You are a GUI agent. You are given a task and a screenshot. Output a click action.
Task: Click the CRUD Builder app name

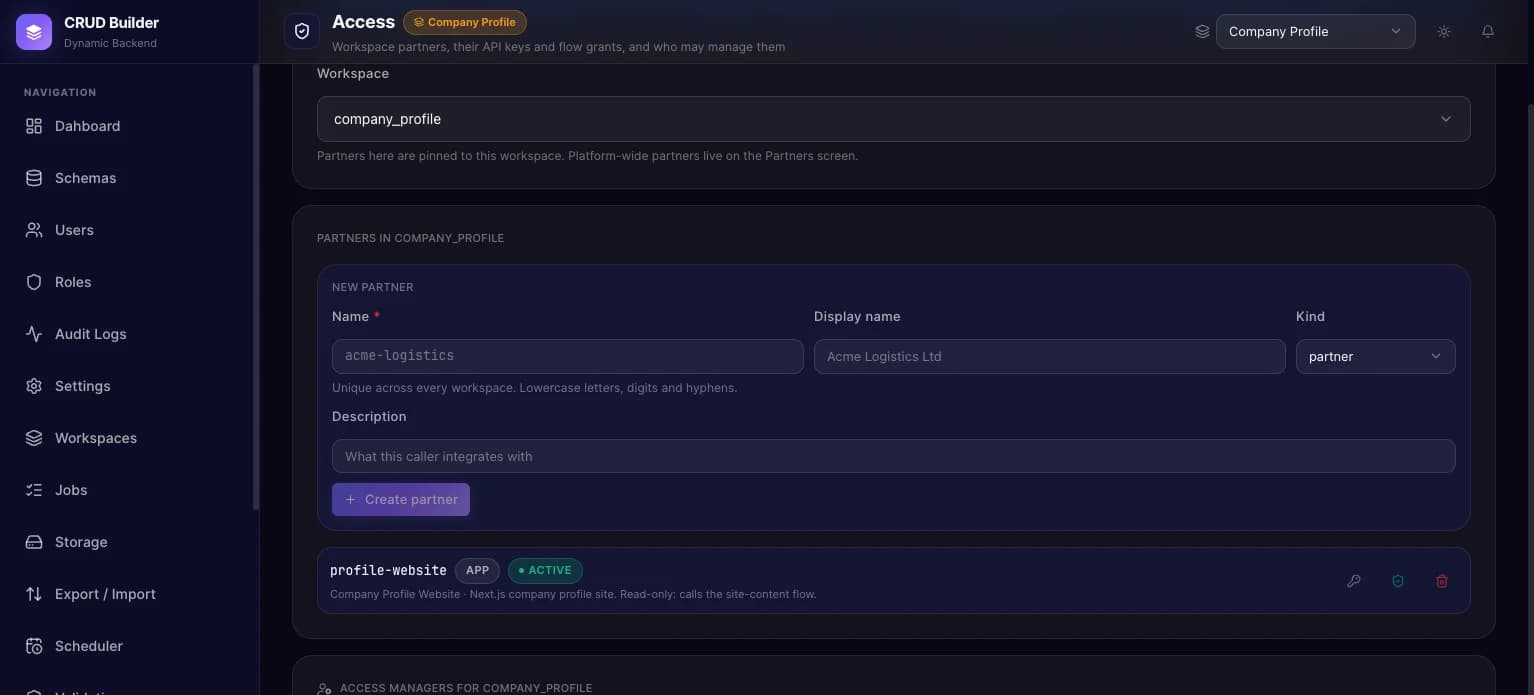tap(111, 23)
